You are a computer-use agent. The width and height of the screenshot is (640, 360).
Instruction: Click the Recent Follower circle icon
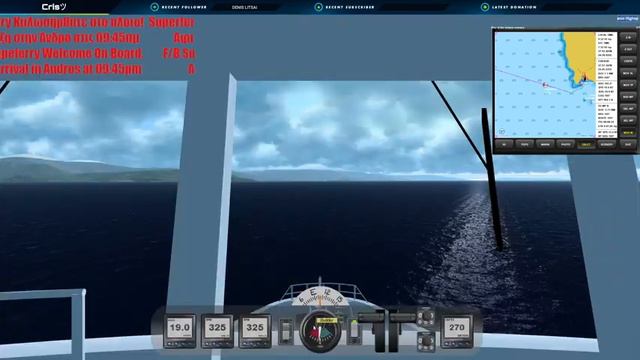point(155,7)
